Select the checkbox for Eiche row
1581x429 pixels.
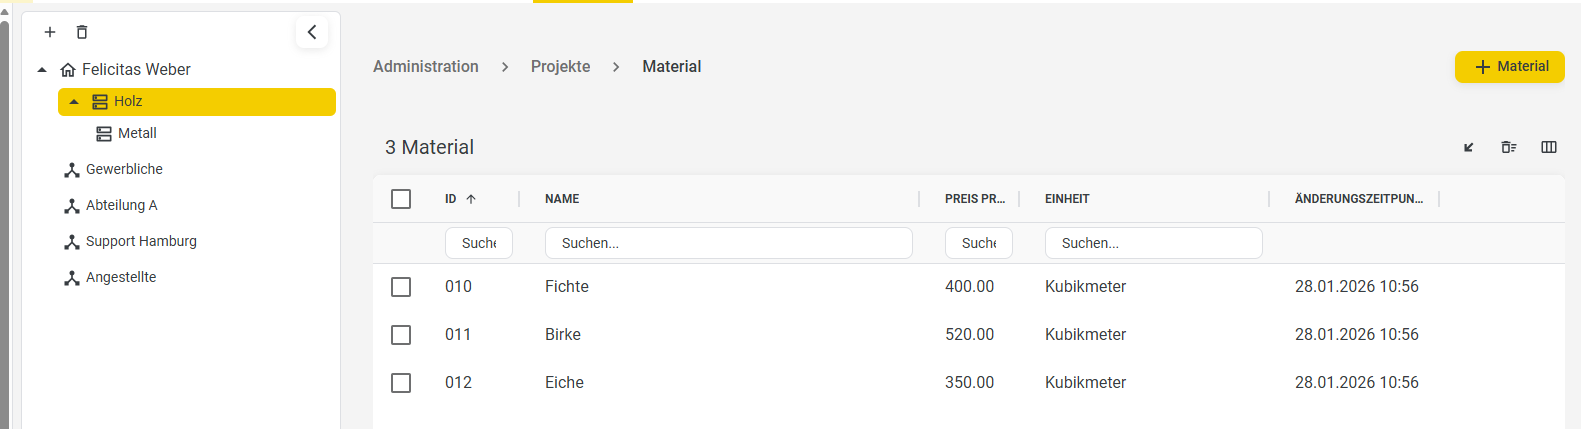[x=401, y=383]
